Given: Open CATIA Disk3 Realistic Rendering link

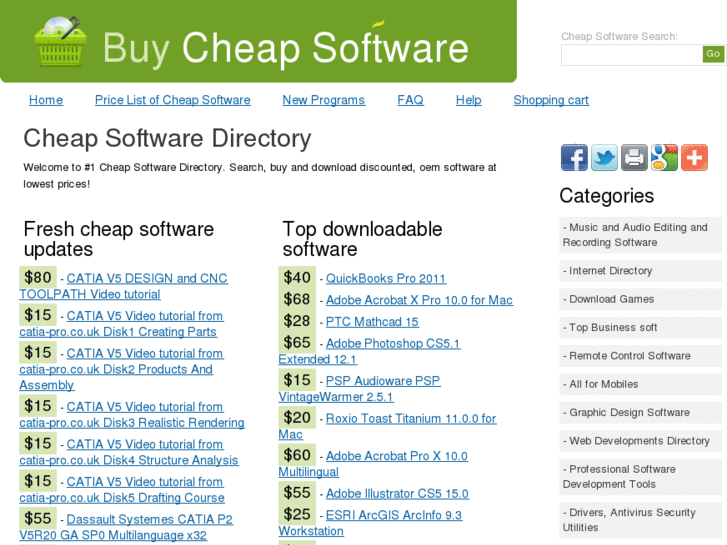Looking at the screenshot, I should [132, 415].
